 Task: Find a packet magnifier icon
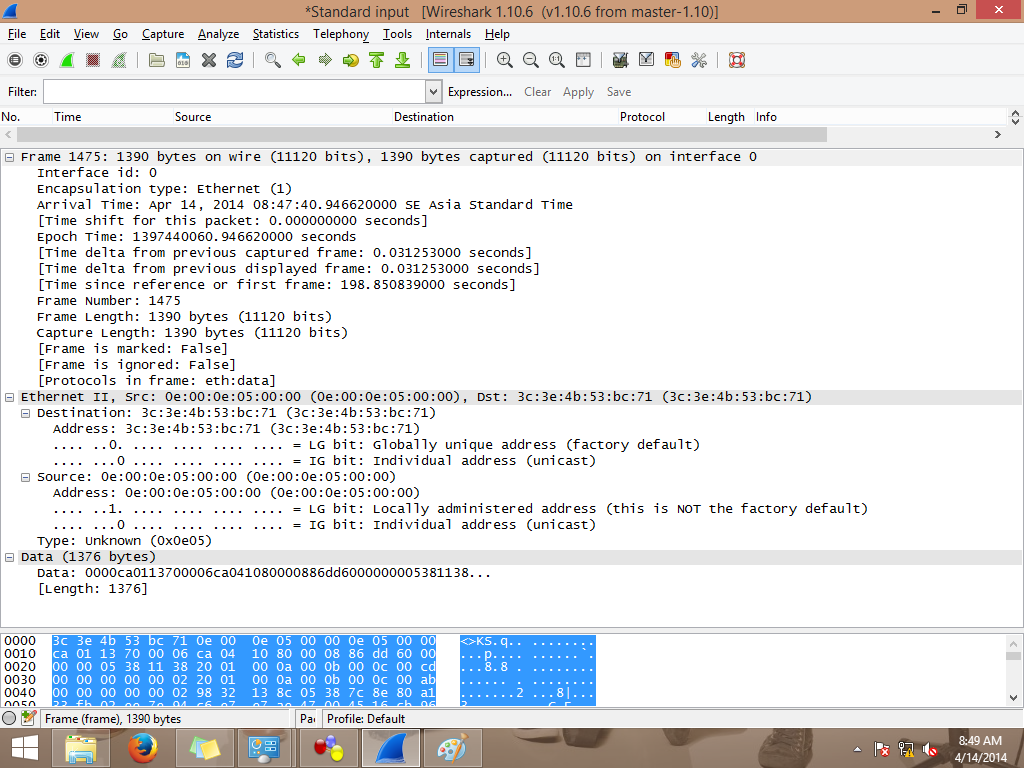click(273, 60)
